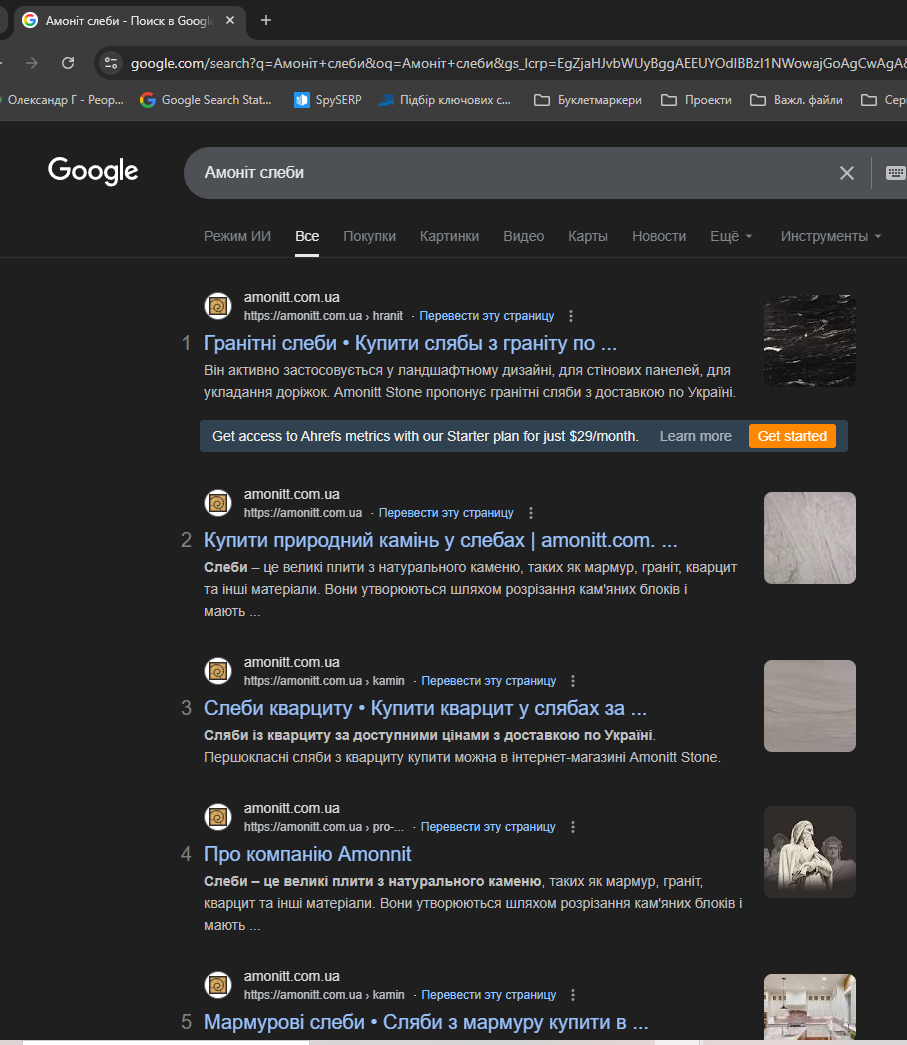
Task: Open Мармурові слеби result title
Action: pyautogui.click(x=426, y=1022)
